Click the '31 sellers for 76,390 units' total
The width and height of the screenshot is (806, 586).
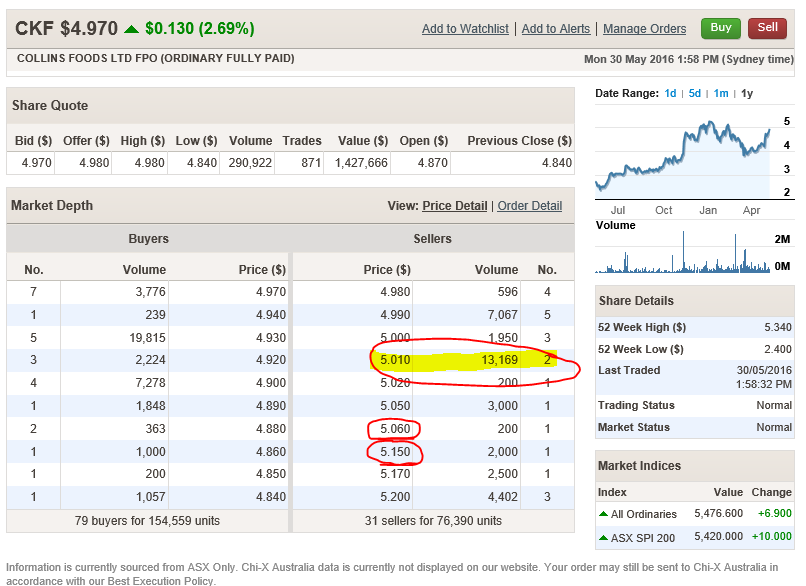[x=433, y=521]
